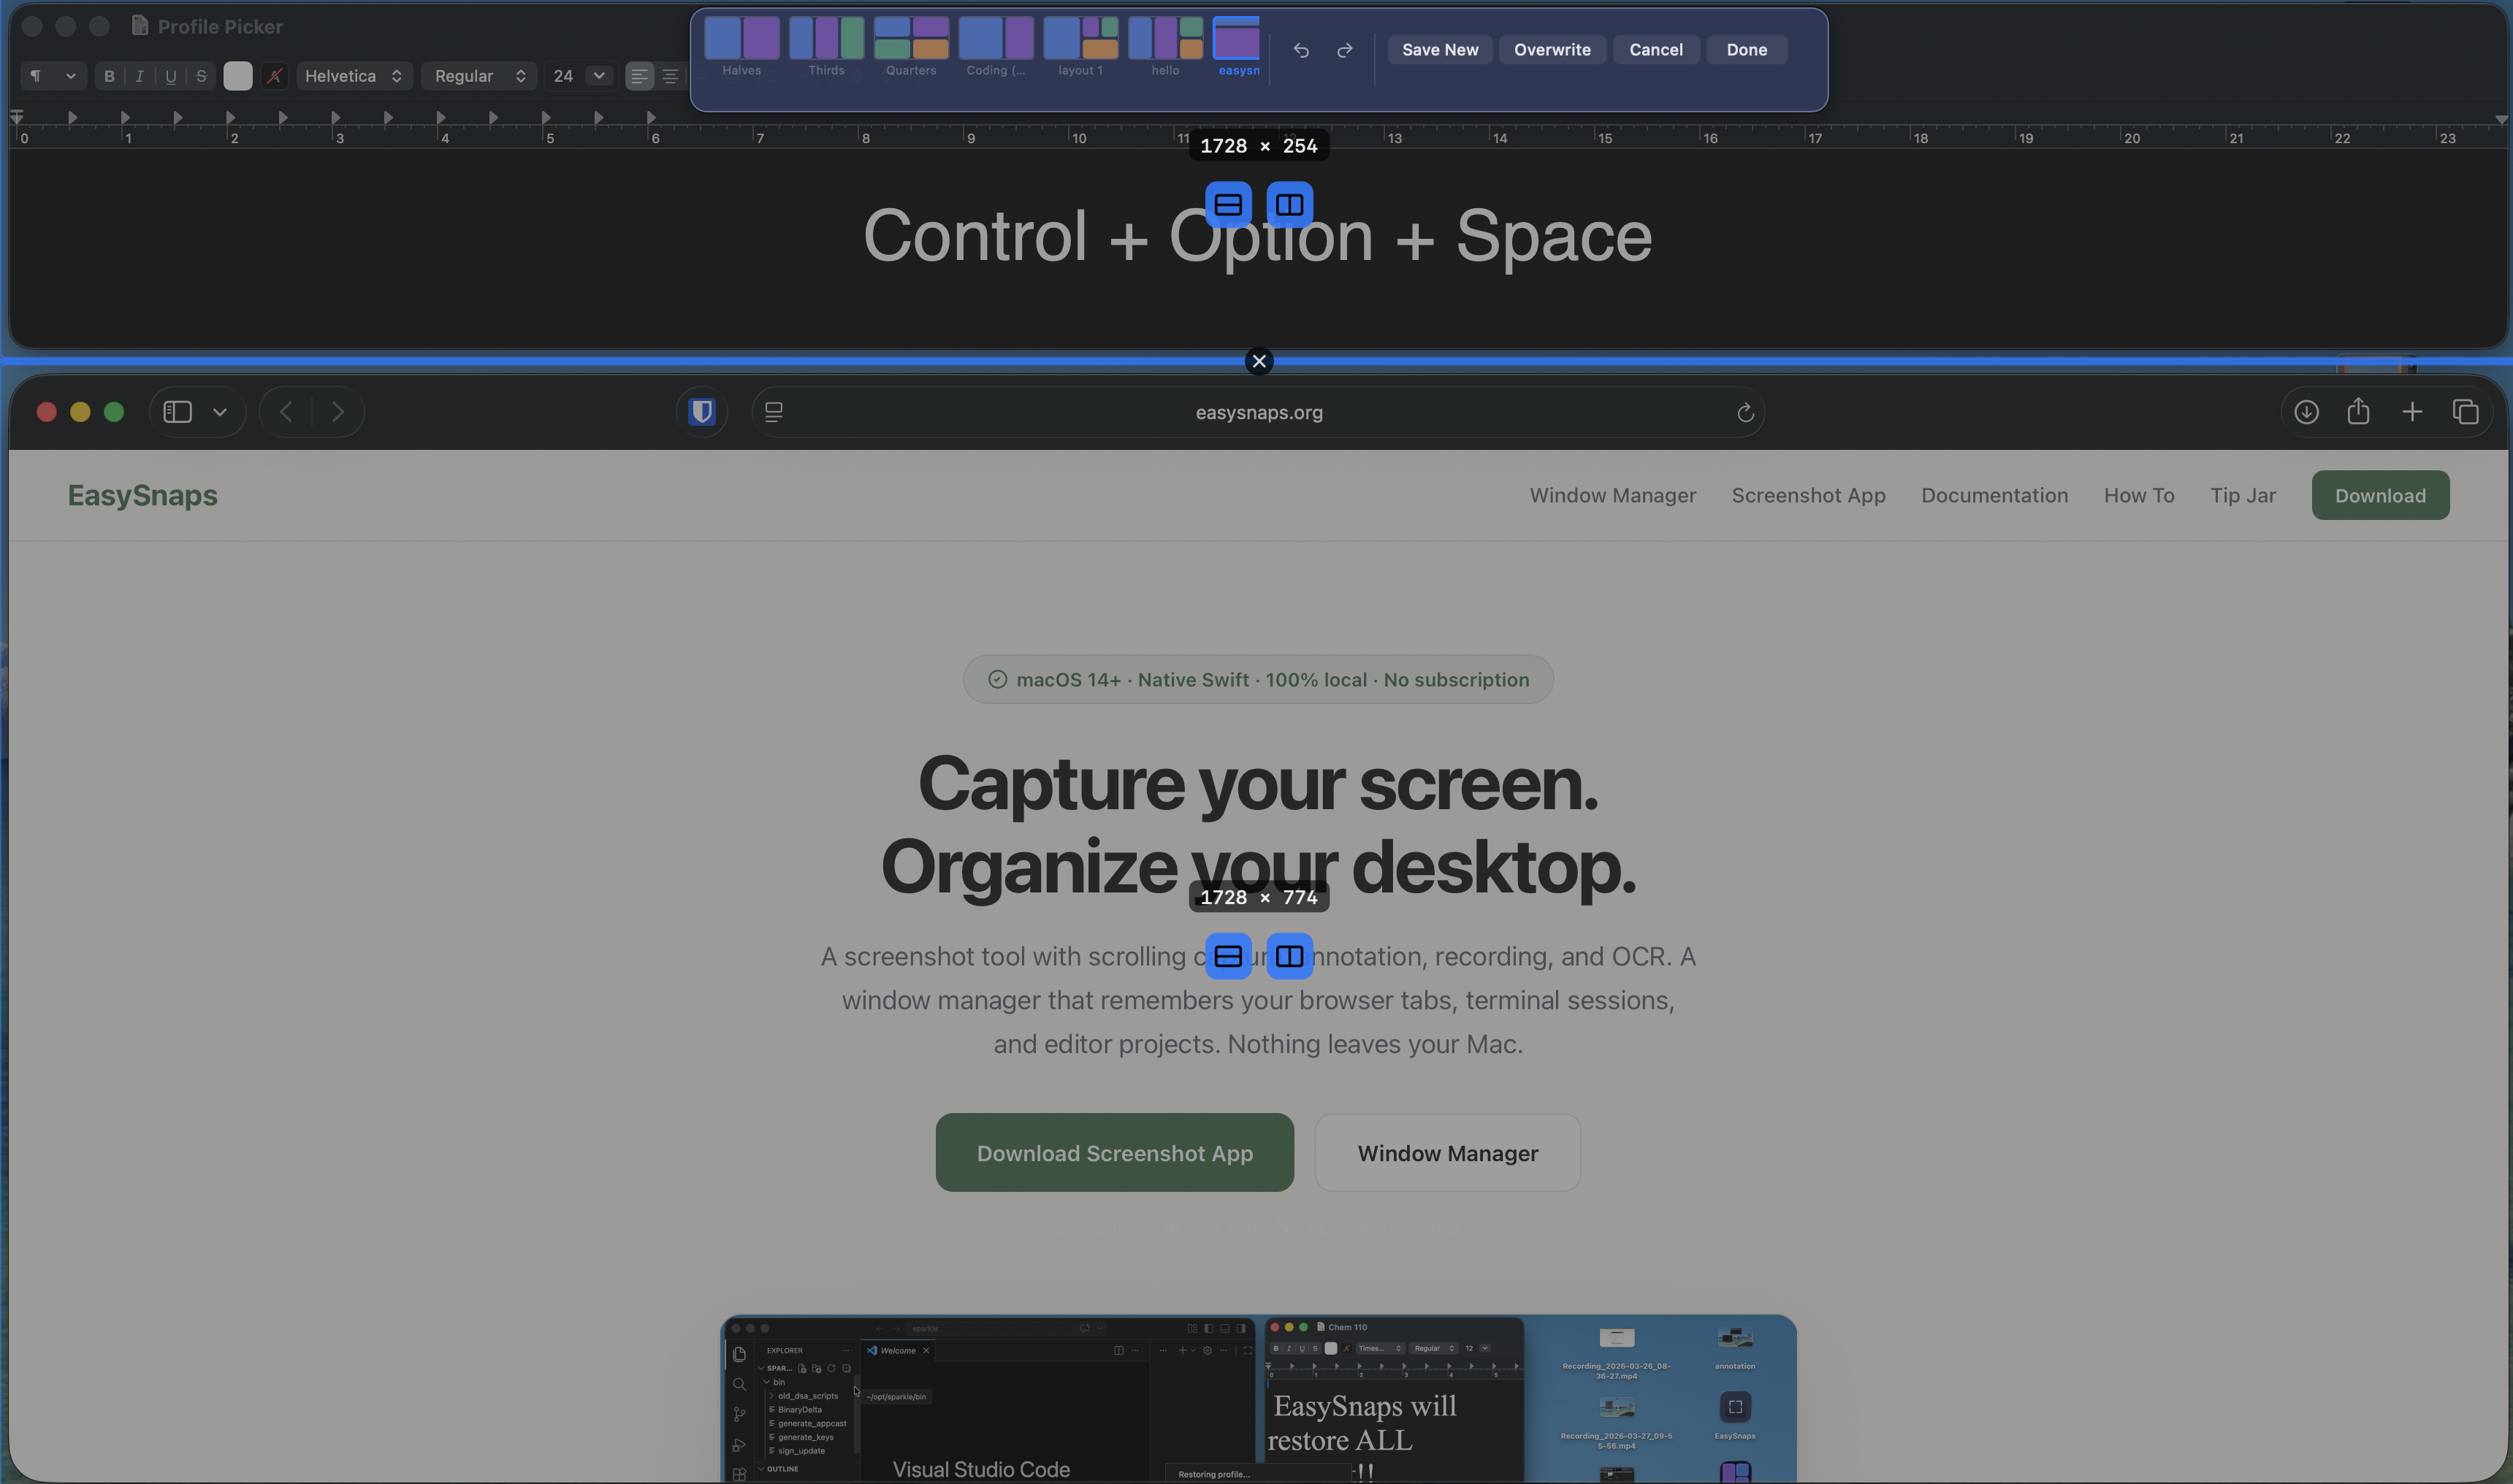Toggle the Safari sidebar
2513x1484 pixels.
[x=178, y=412]
